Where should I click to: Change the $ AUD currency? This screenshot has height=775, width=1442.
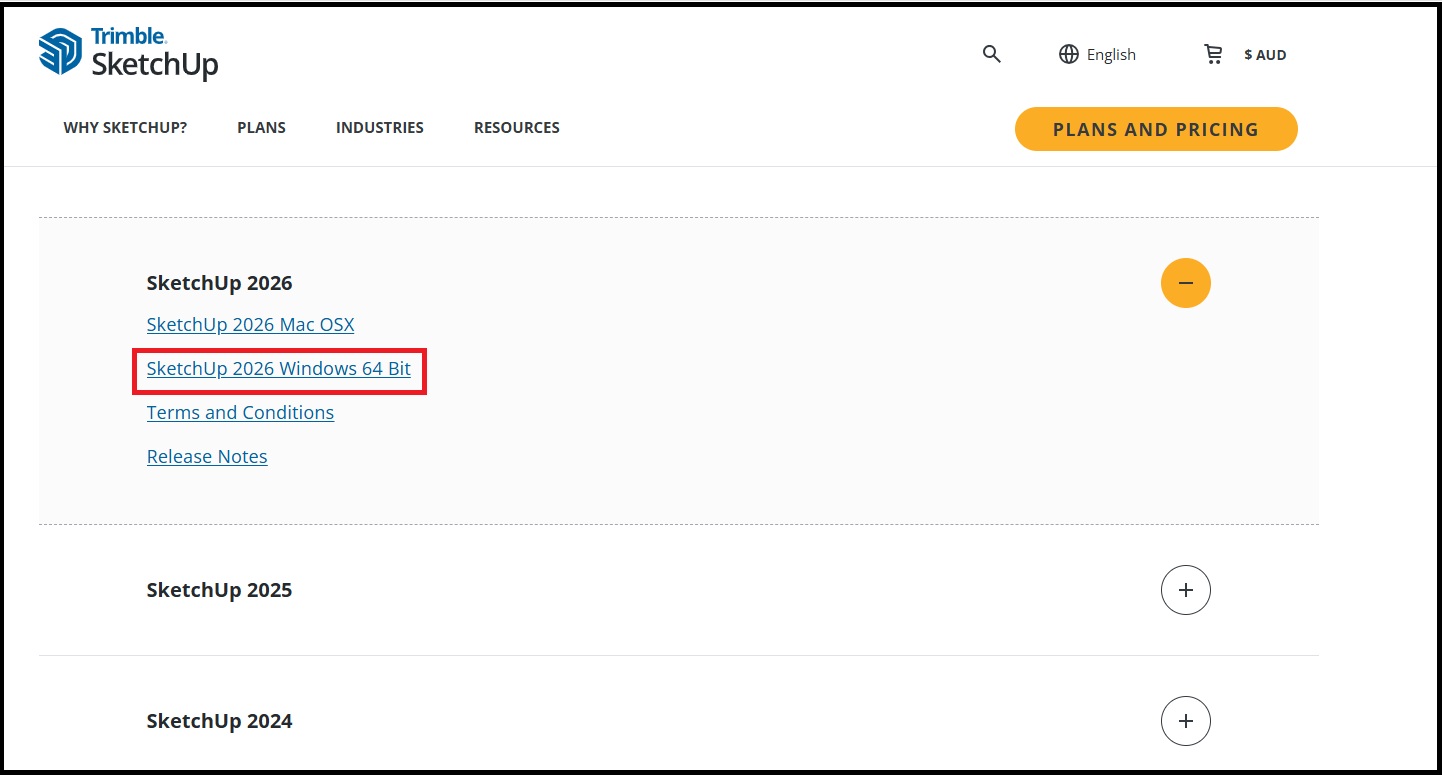[1265, 55]
